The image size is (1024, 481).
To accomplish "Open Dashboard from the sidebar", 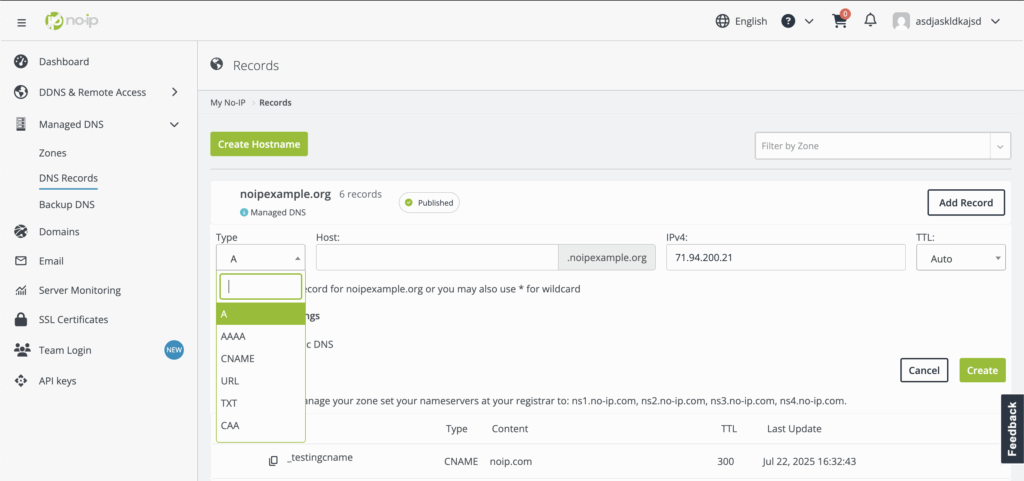I will click(x=63, y=62).
